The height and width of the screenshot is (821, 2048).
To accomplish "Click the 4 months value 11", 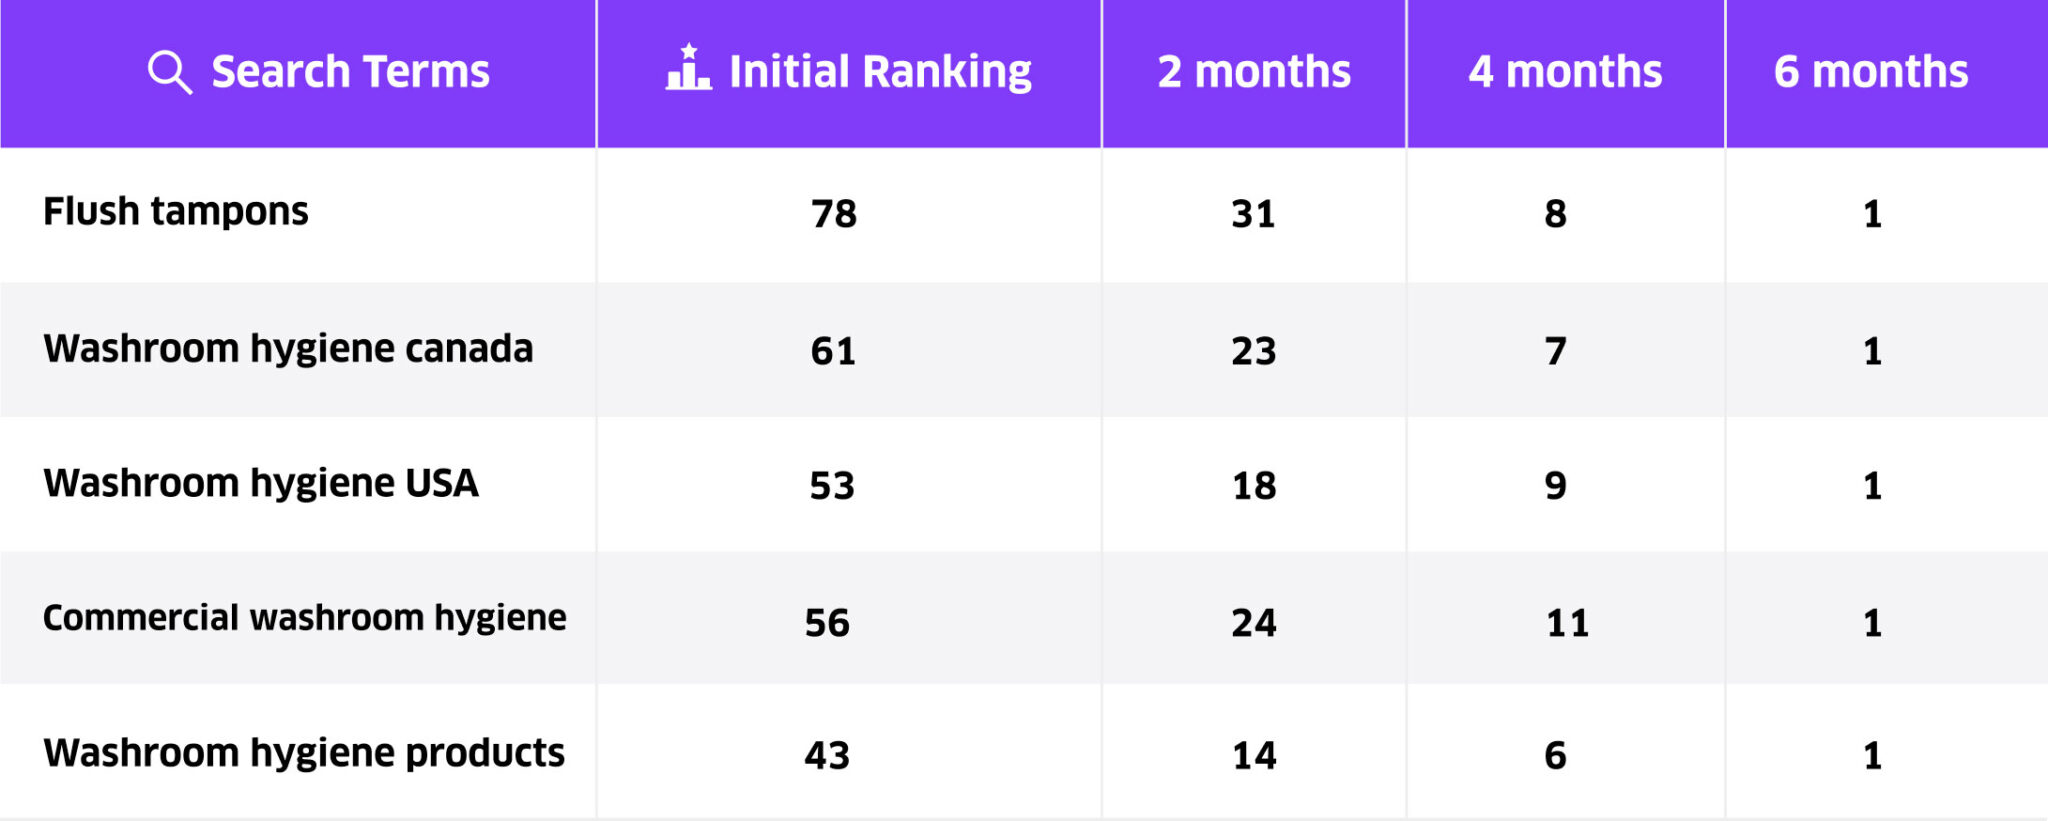I will coord(1567,623).
